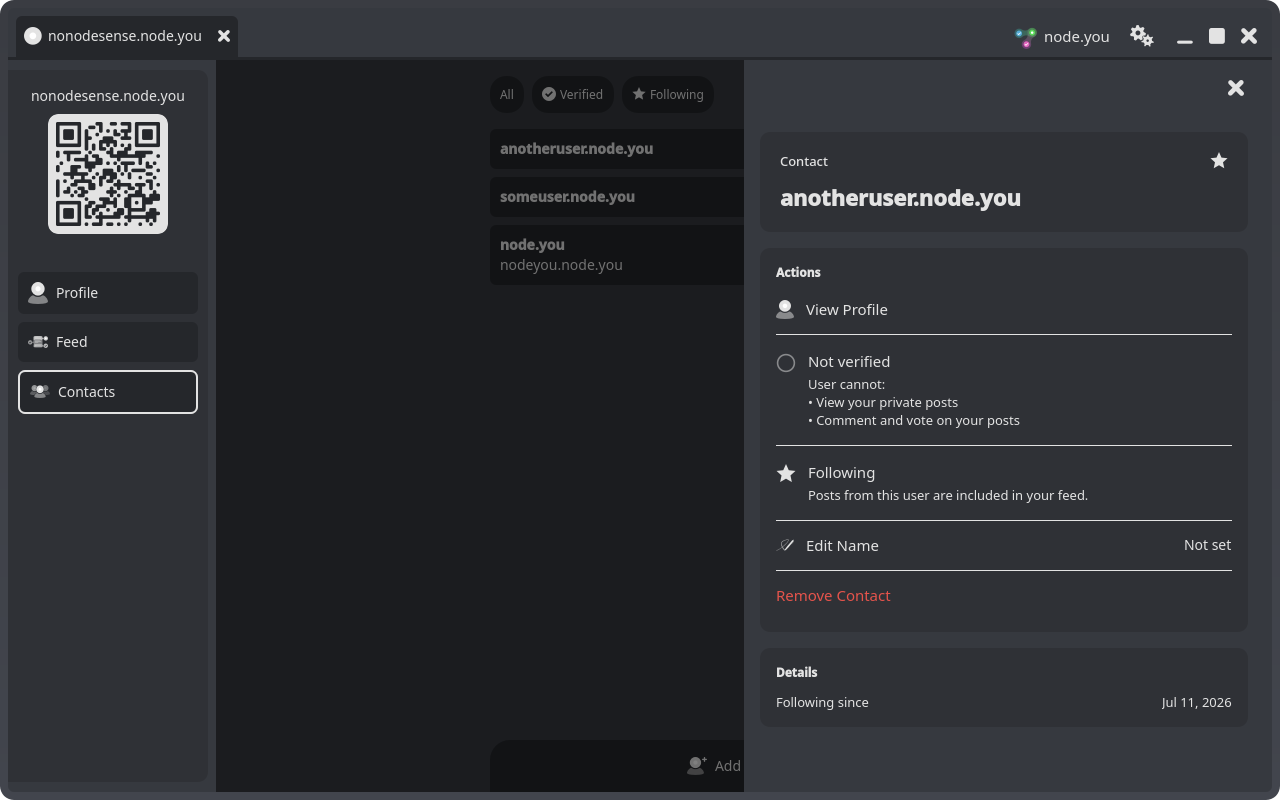
Task: Click the Edit Name pen icon
Action: tap(786, 546)
